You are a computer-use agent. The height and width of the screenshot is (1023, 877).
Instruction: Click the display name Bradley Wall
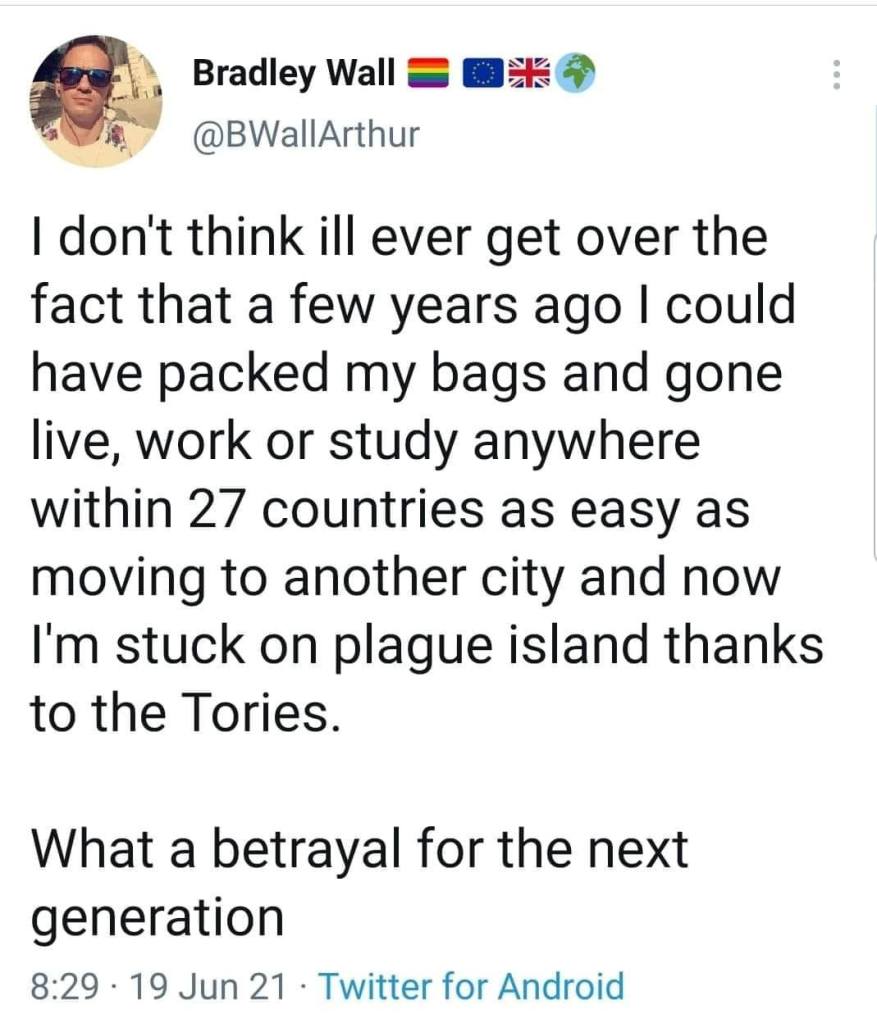293,73
